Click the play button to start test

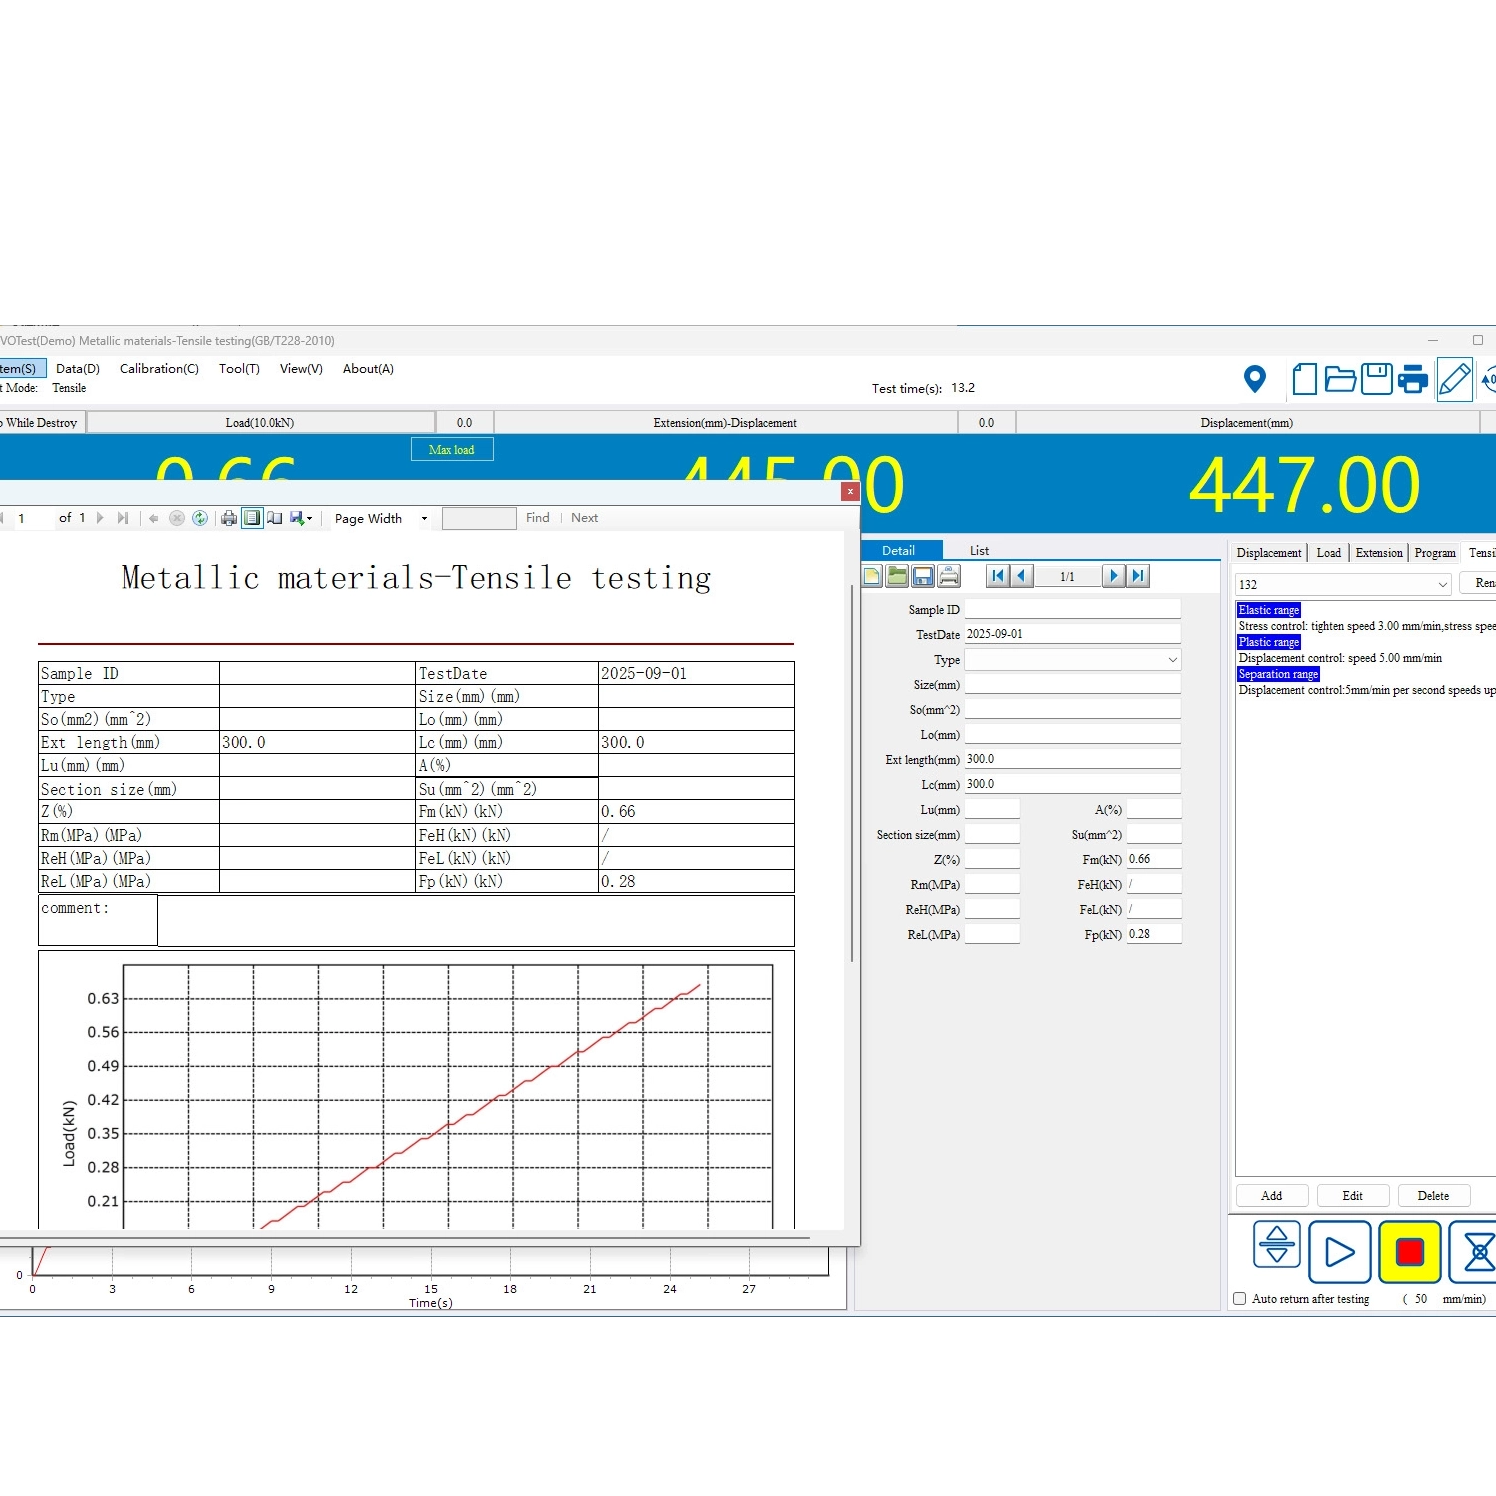[x=1339, y=1251]
